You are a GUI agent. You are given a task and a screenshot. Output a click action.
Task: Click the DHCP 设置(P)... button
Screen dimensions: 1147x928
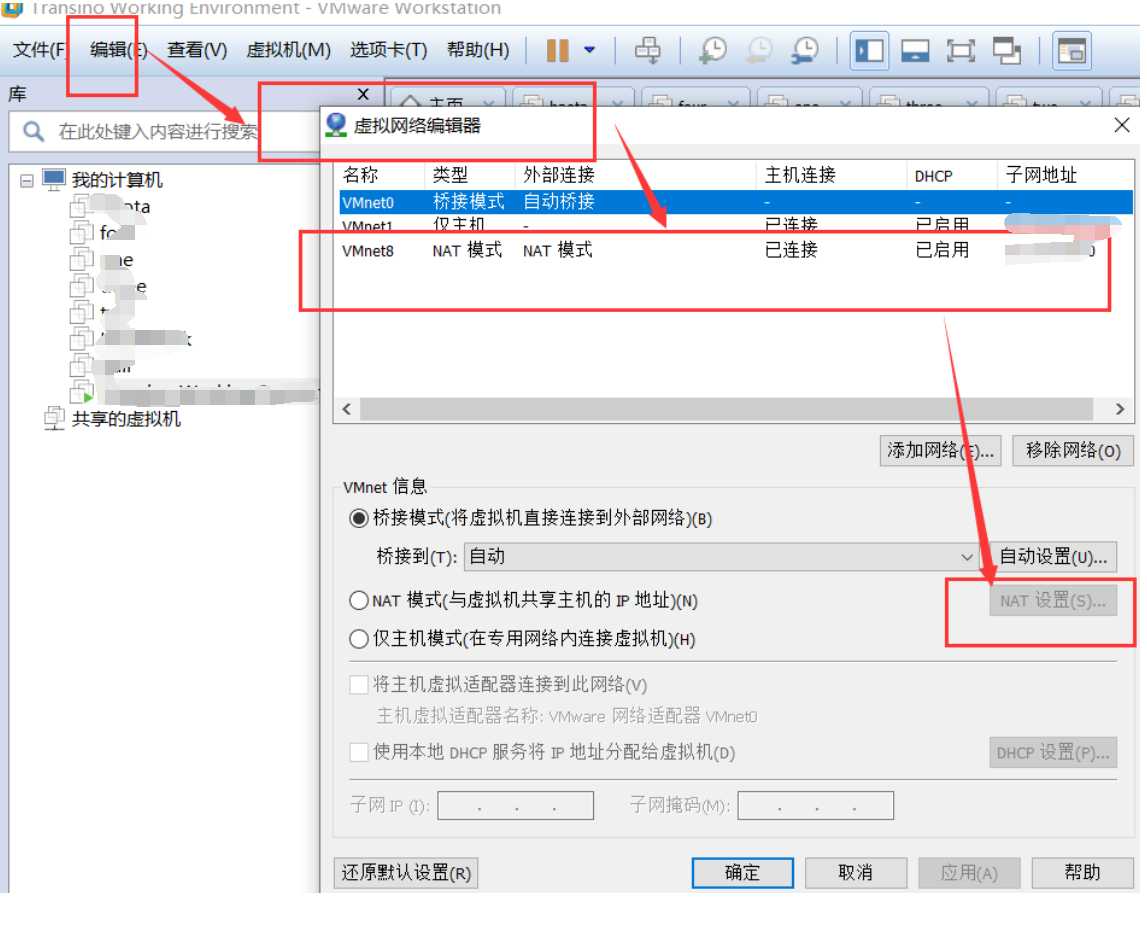(1053, 752)
